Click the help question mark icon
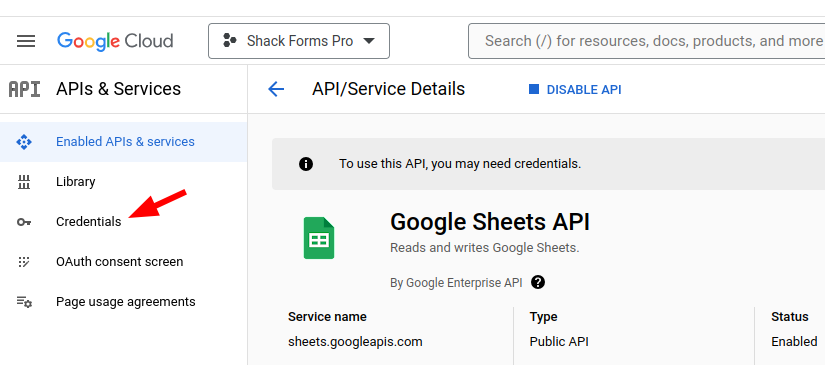 [538, 282]
